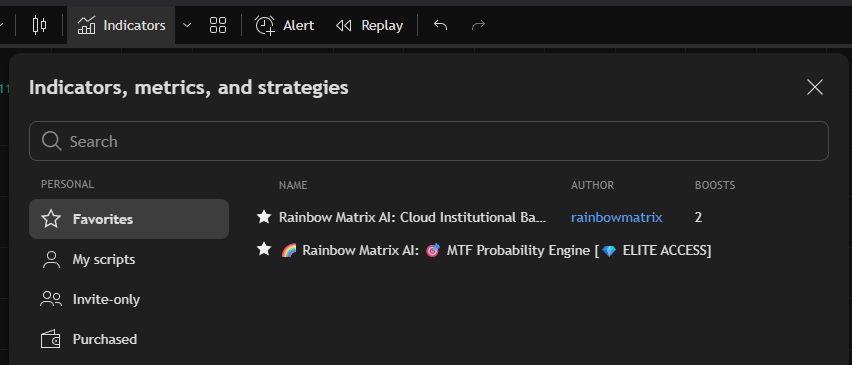
Task: Undo the last chart action
Action: (440, 25)
